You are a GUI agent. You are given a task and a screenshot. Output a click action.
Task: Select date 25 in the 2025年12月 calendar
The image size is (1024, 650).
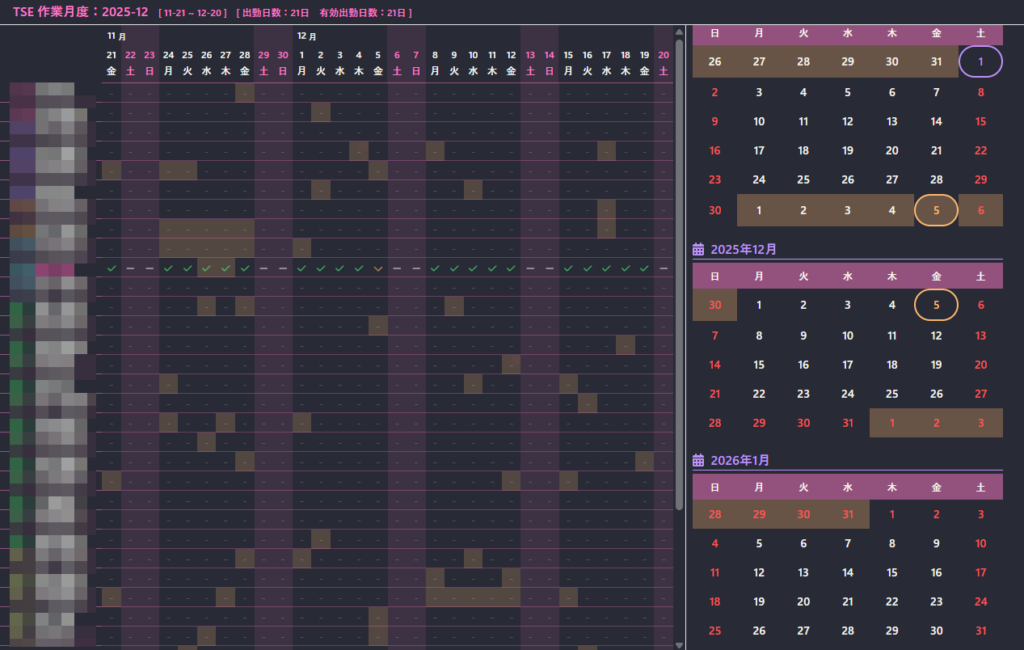(x=892, y=394)
